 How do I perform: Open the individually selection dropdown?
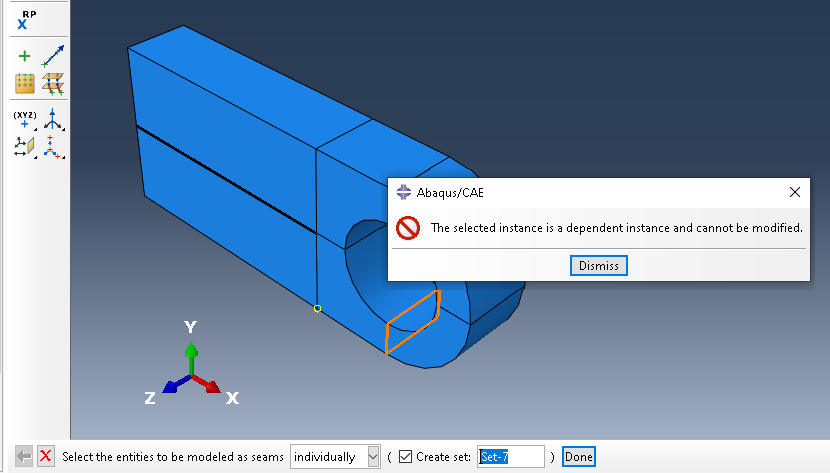pyautogui.click(x=373, y=457)
